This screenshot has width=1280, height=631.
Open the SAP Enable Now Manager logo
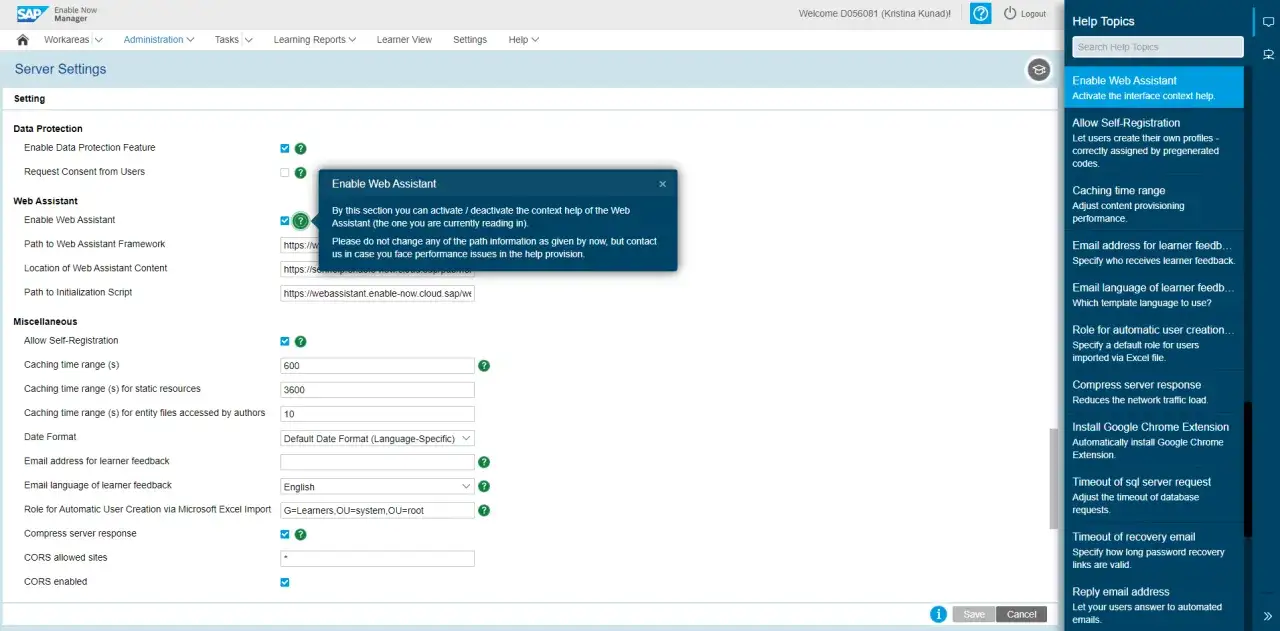56,13
